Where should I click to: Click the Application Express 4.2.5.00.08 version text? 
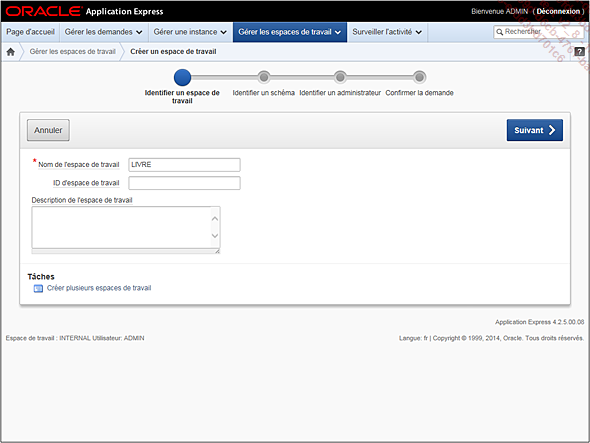(540, 322)
